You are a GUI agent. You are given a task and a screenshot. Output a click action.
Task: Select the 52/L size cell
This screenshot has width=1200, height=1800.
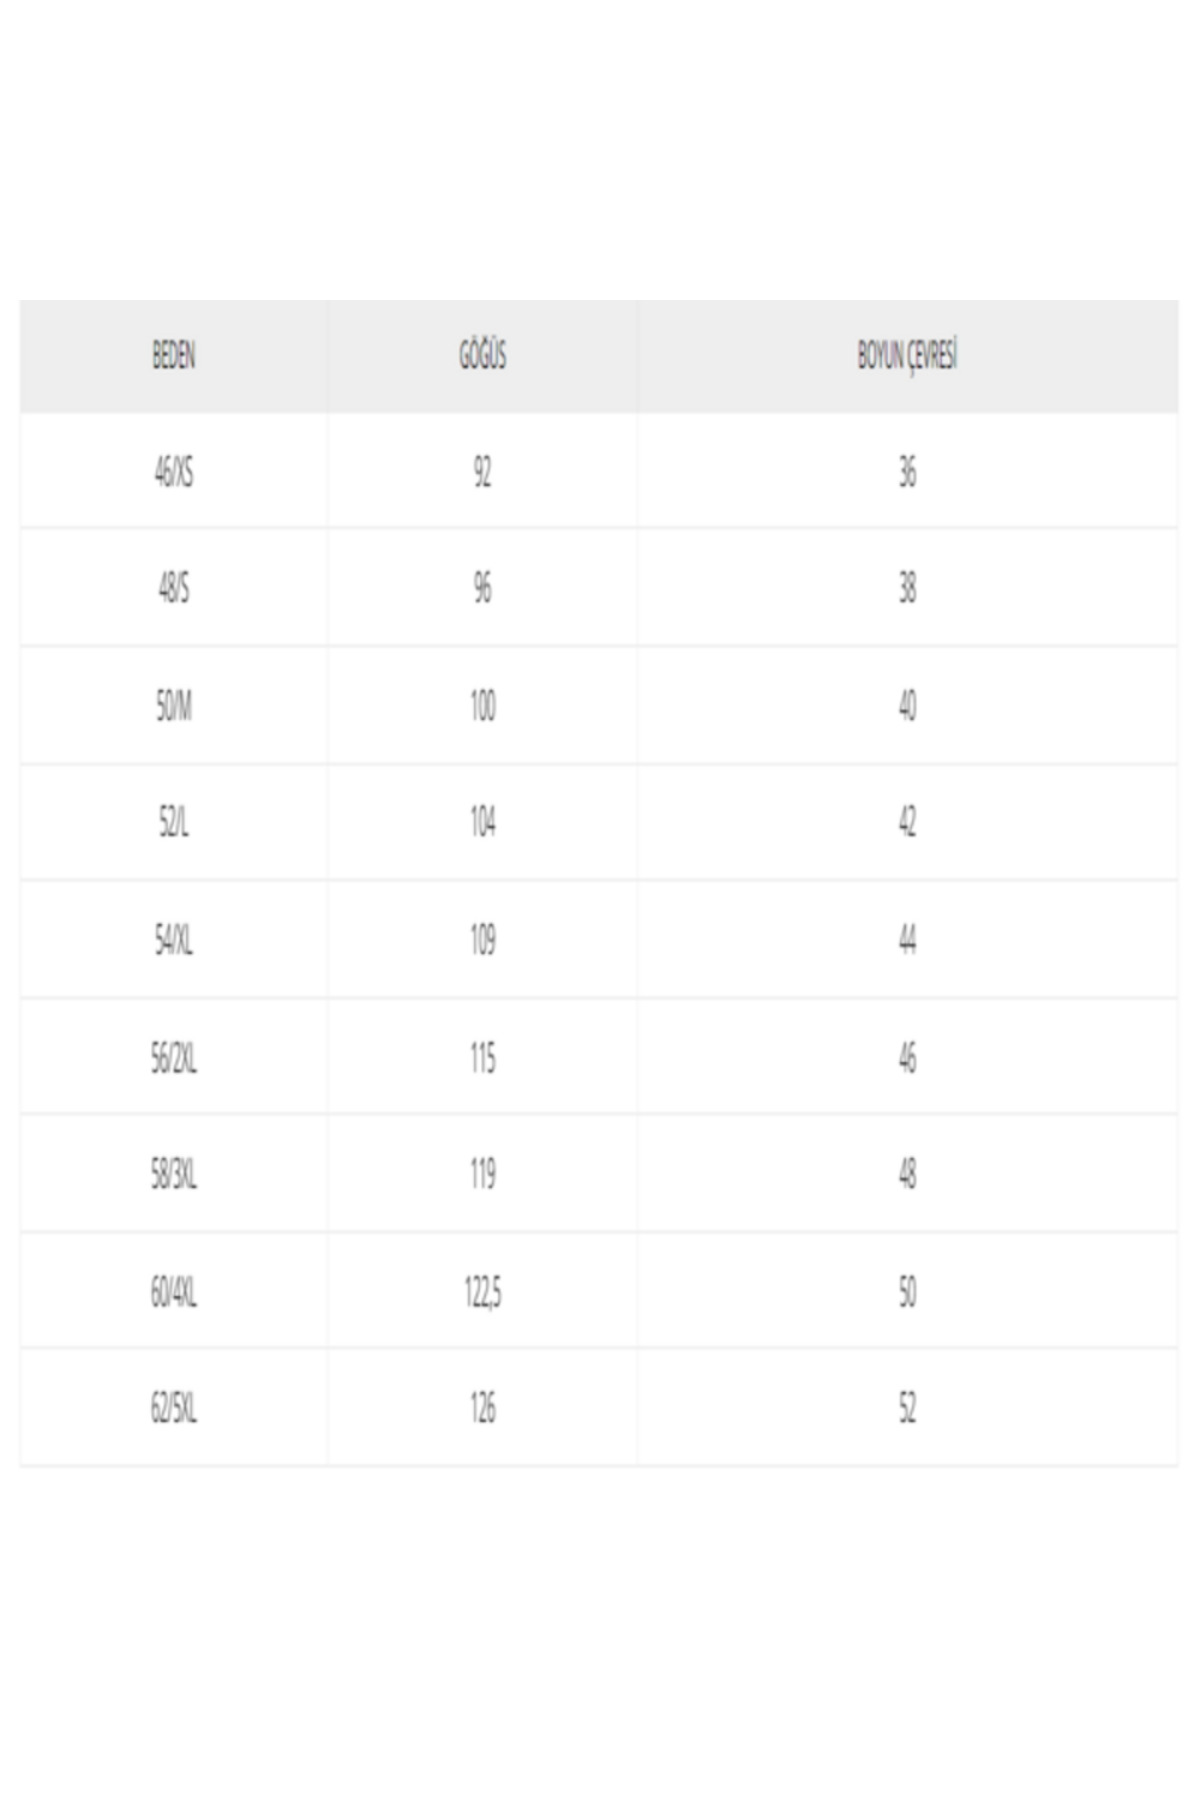174,823
